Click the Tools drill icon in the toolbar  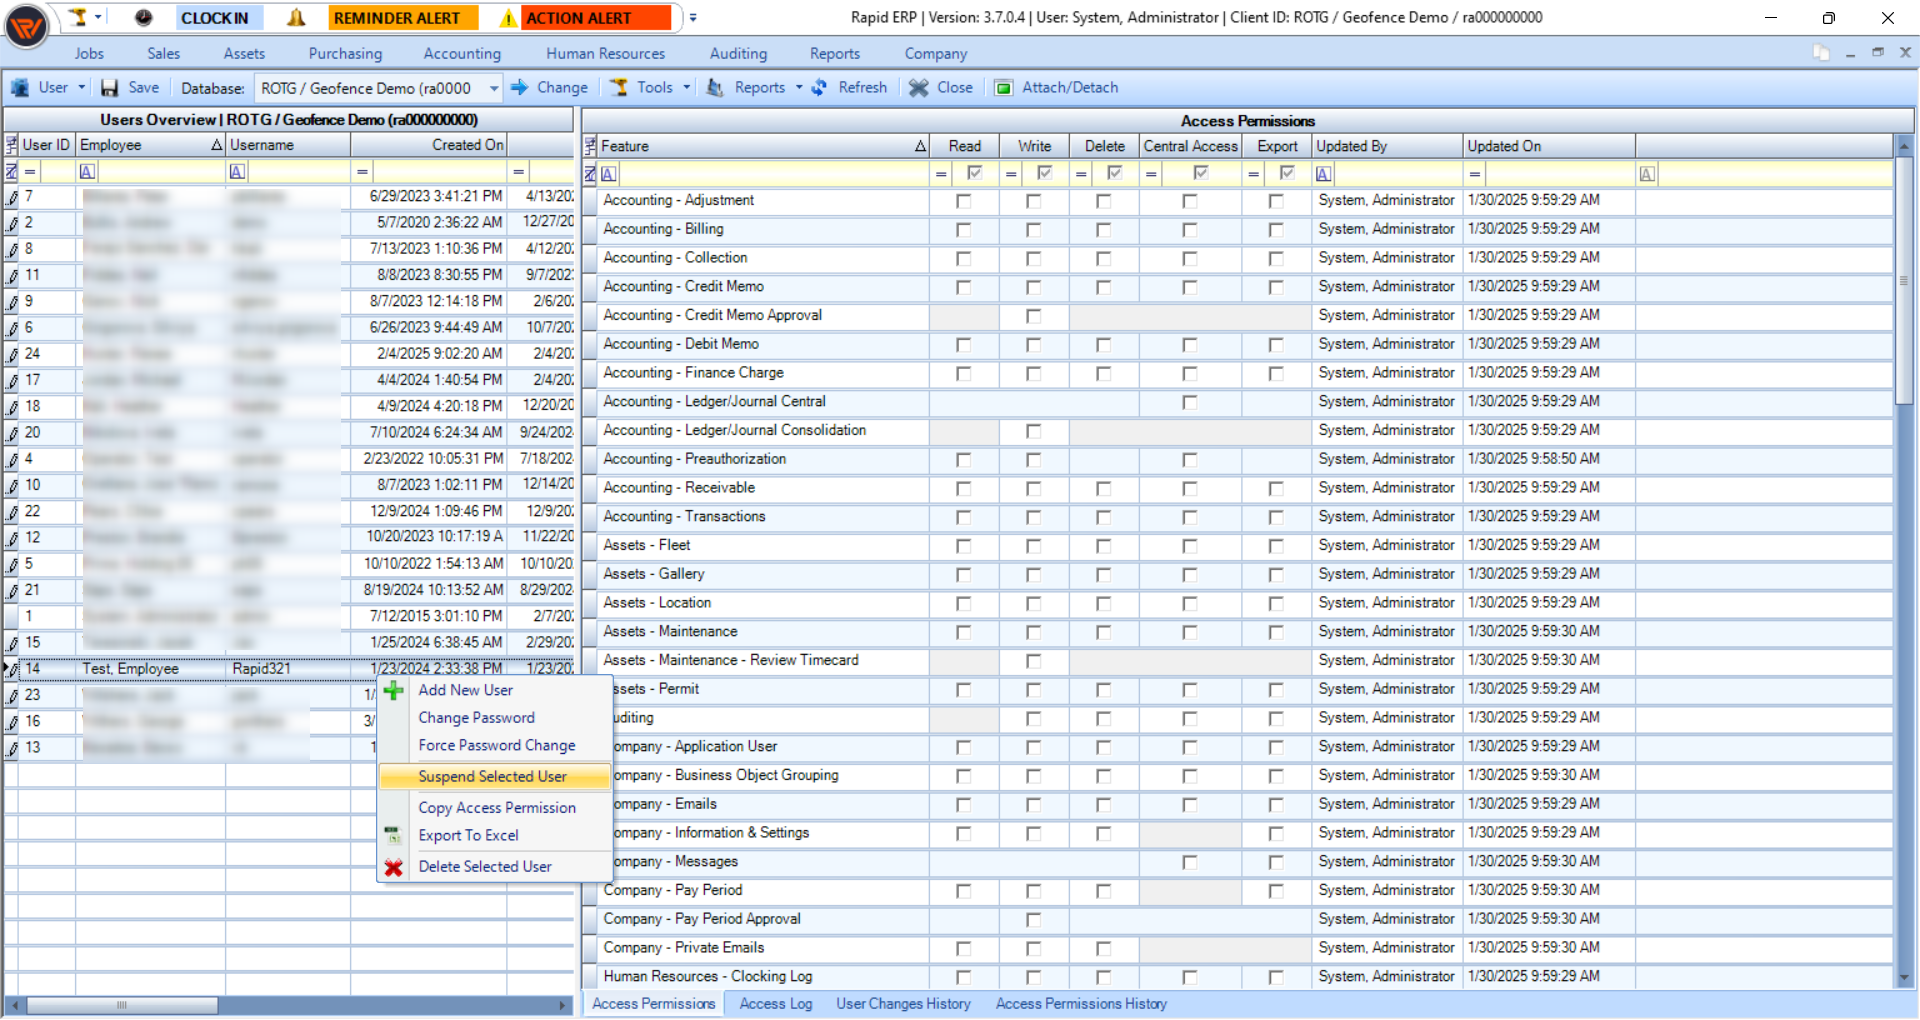(x=620, y=88)
